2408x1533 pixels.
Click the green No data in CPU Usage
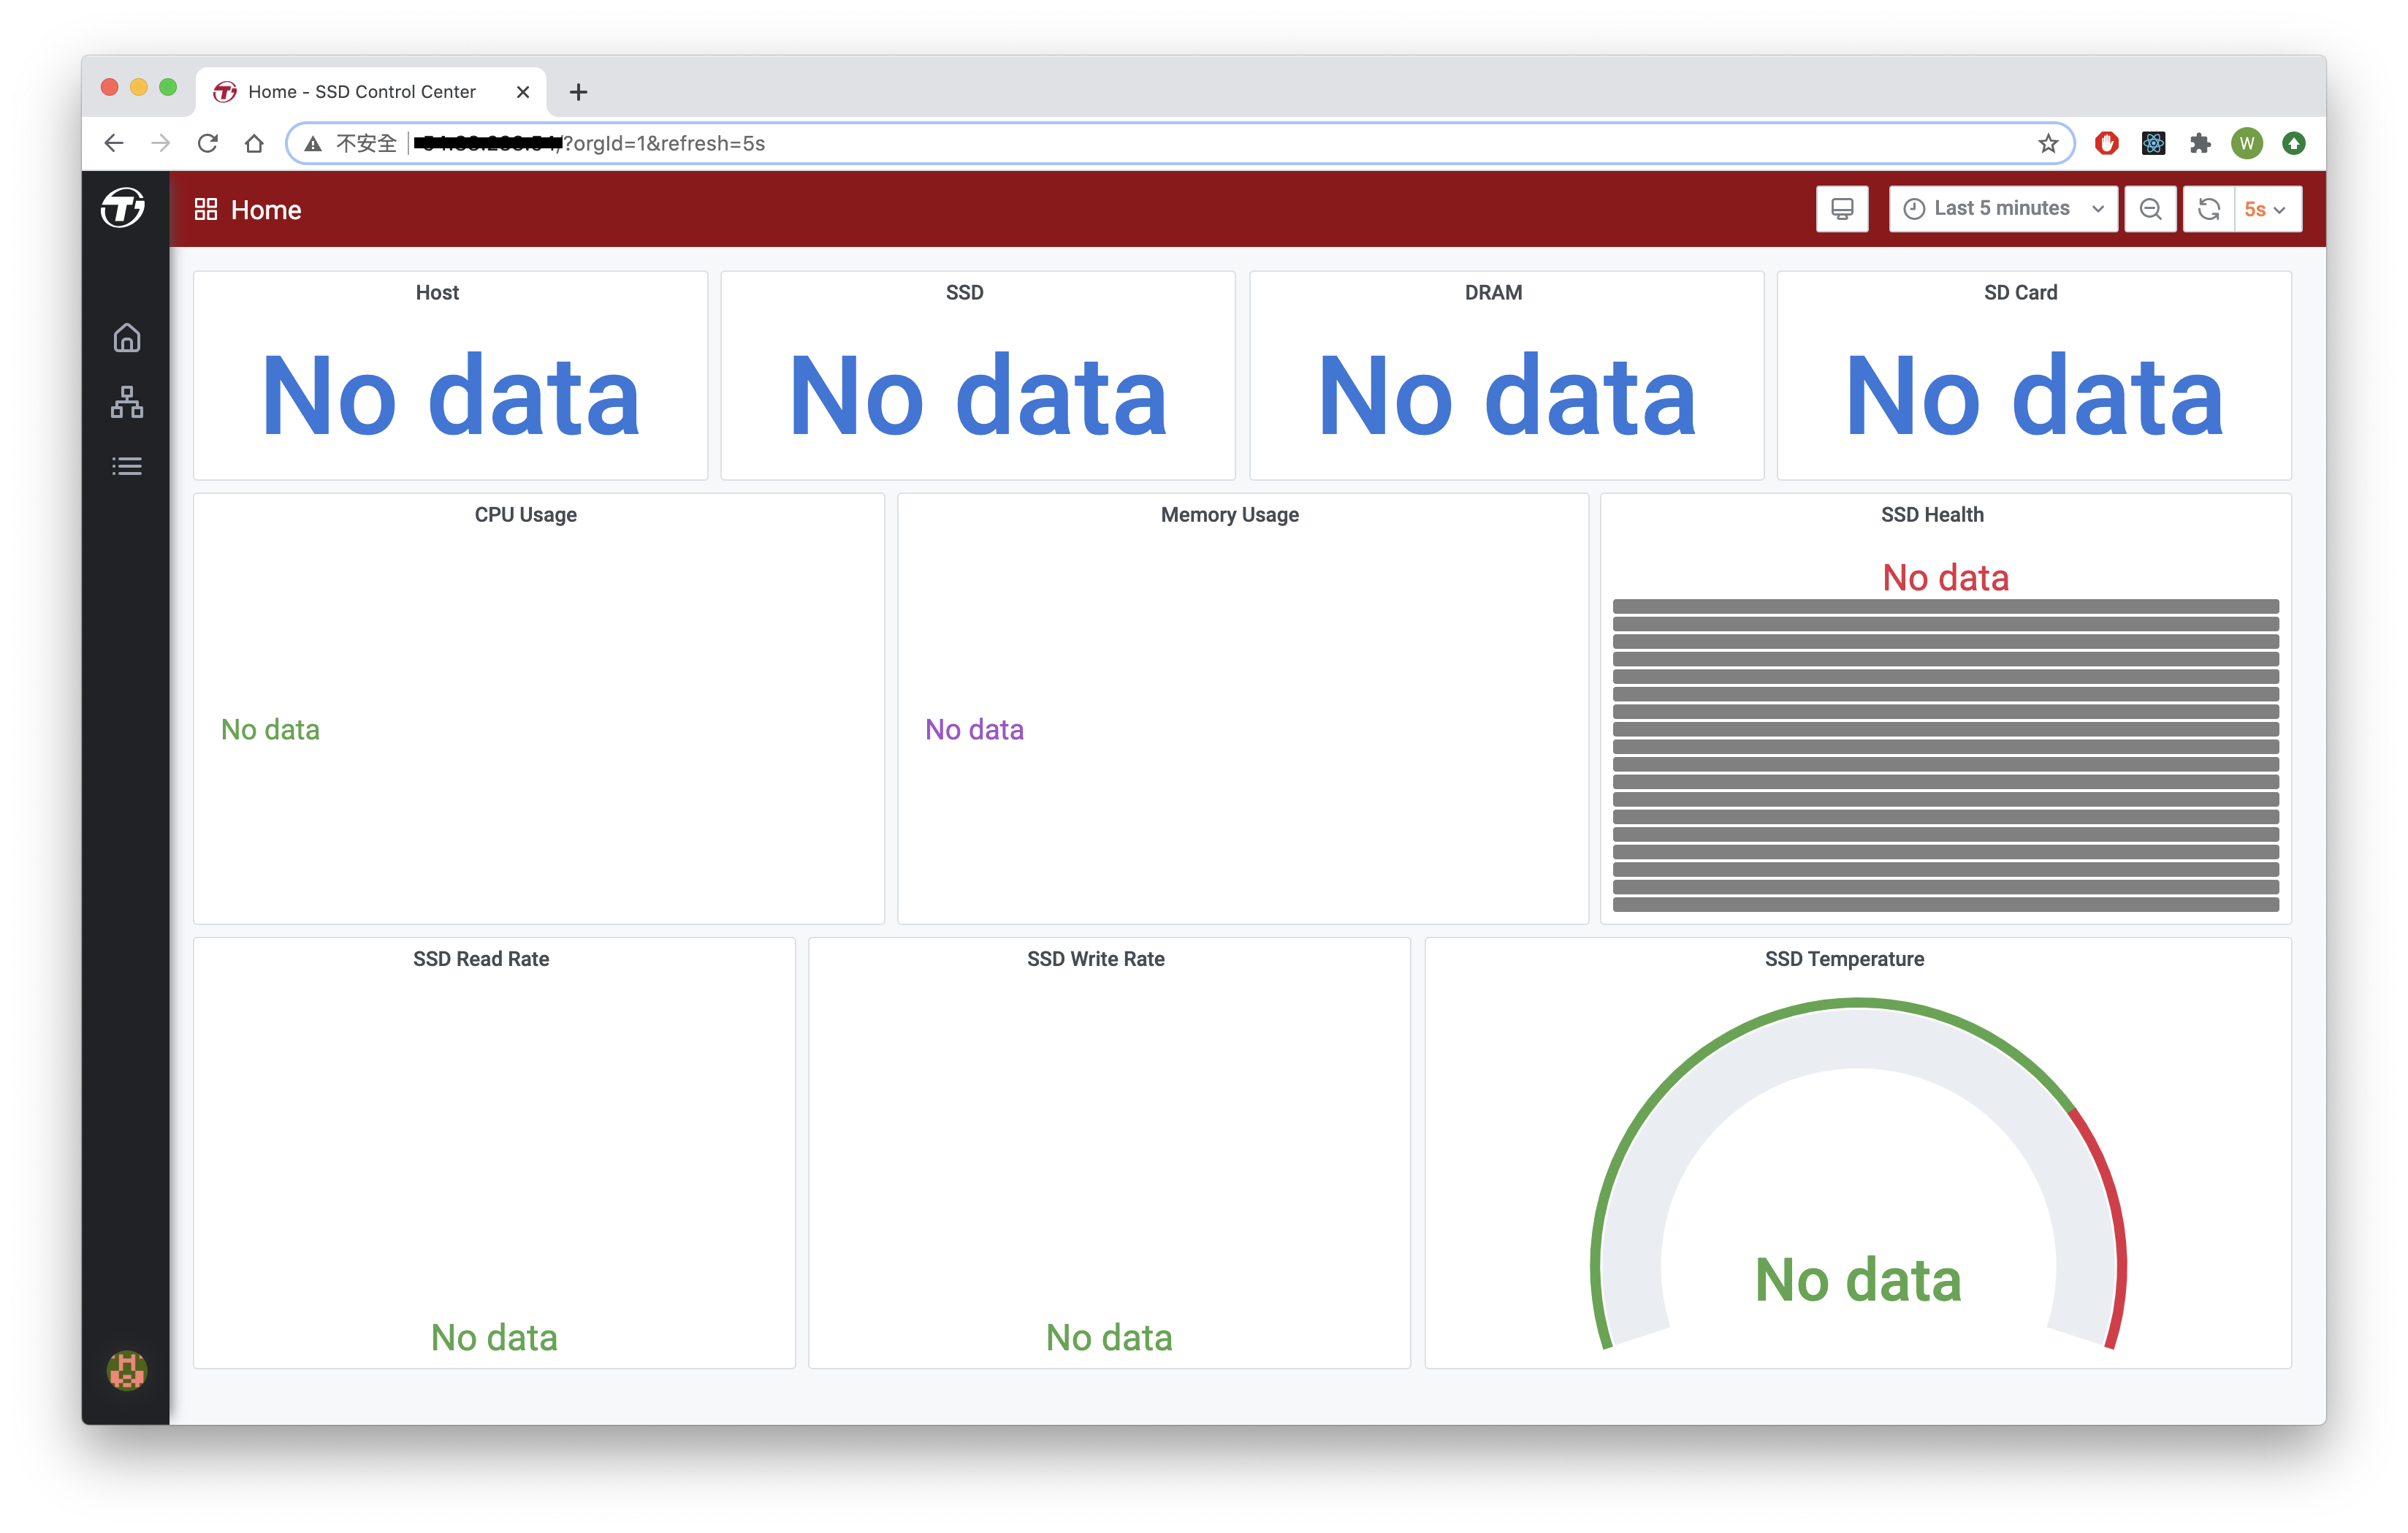tap(270, 729)
